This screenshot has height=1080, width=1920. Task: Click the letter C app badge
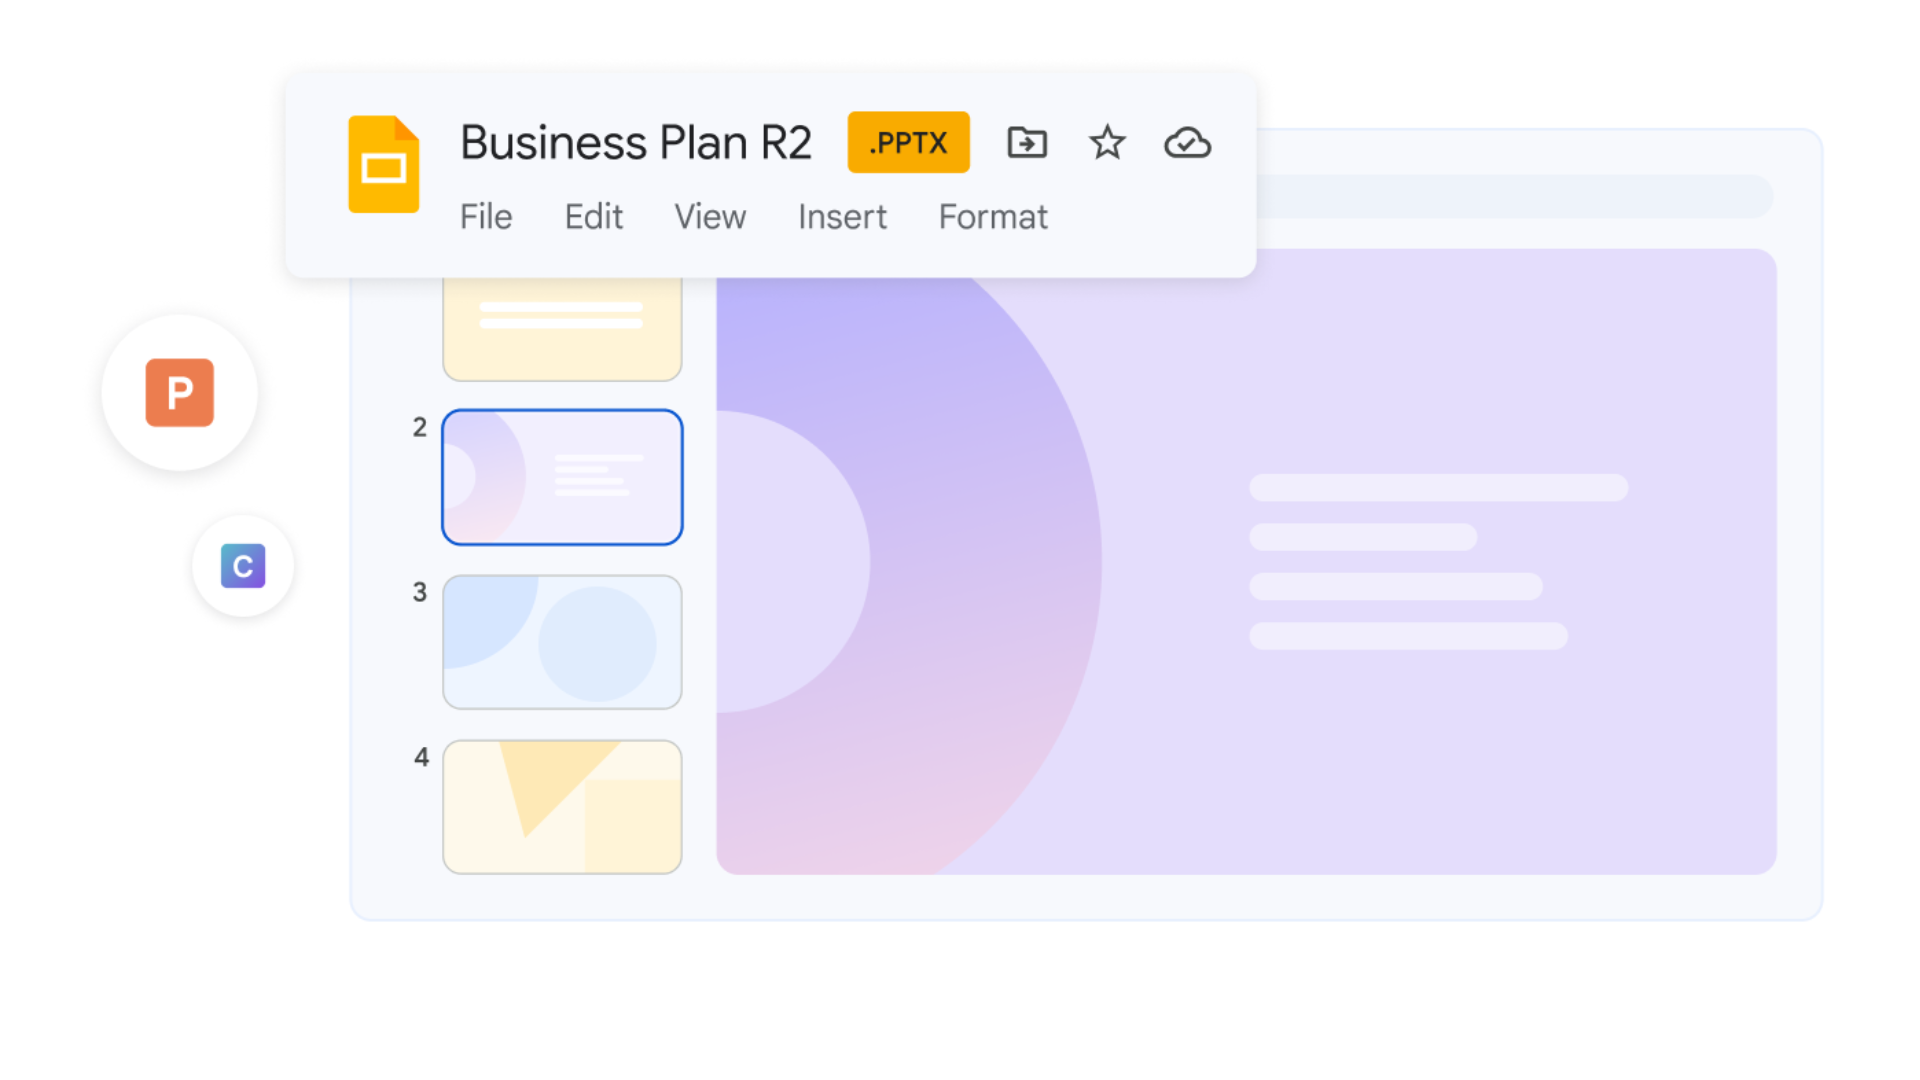pos(243,565)
